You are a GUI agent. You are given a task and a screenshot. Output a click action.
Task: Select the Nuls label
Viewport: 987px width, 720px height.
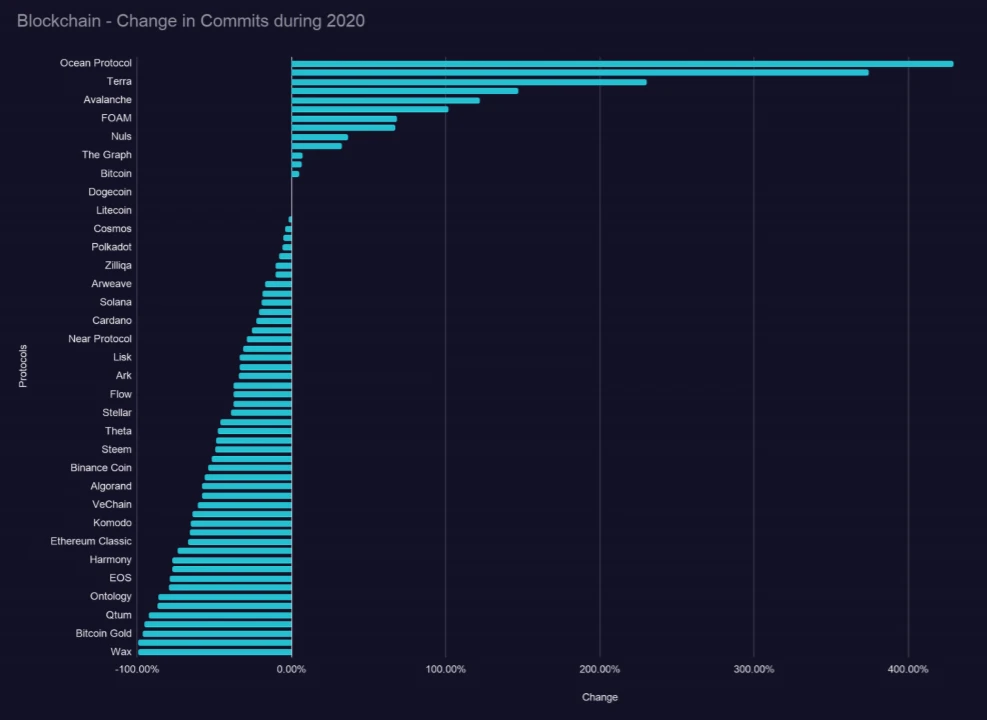click(121, 136)
